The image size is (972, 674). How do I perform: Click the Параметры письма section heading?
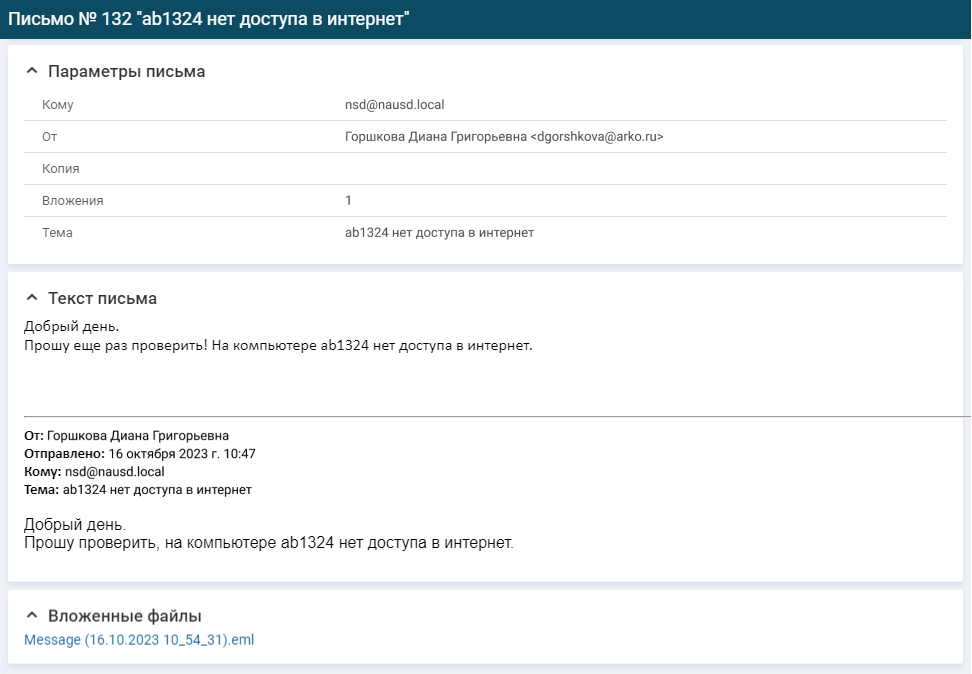point(126,71)
